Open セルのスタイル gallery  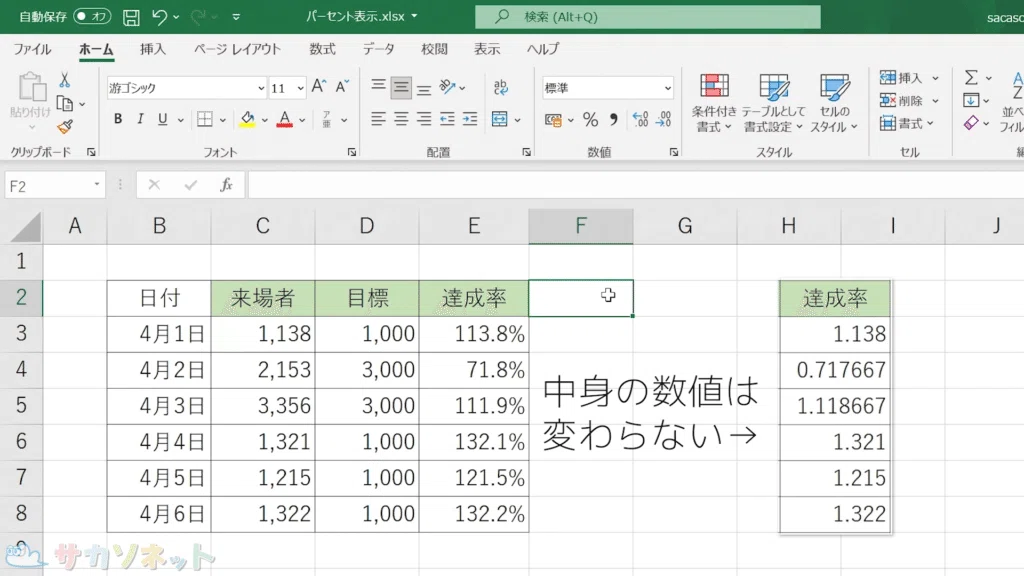[834, 103]
